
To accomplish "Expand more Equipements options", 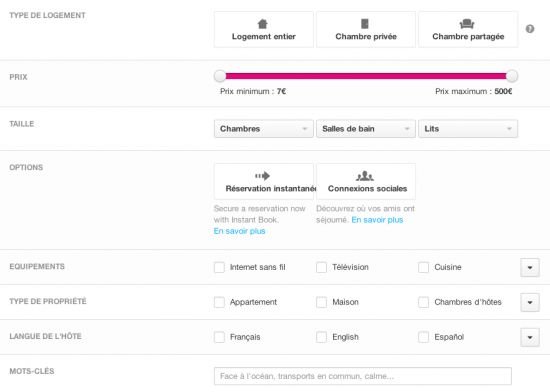I will pos(530,268).
